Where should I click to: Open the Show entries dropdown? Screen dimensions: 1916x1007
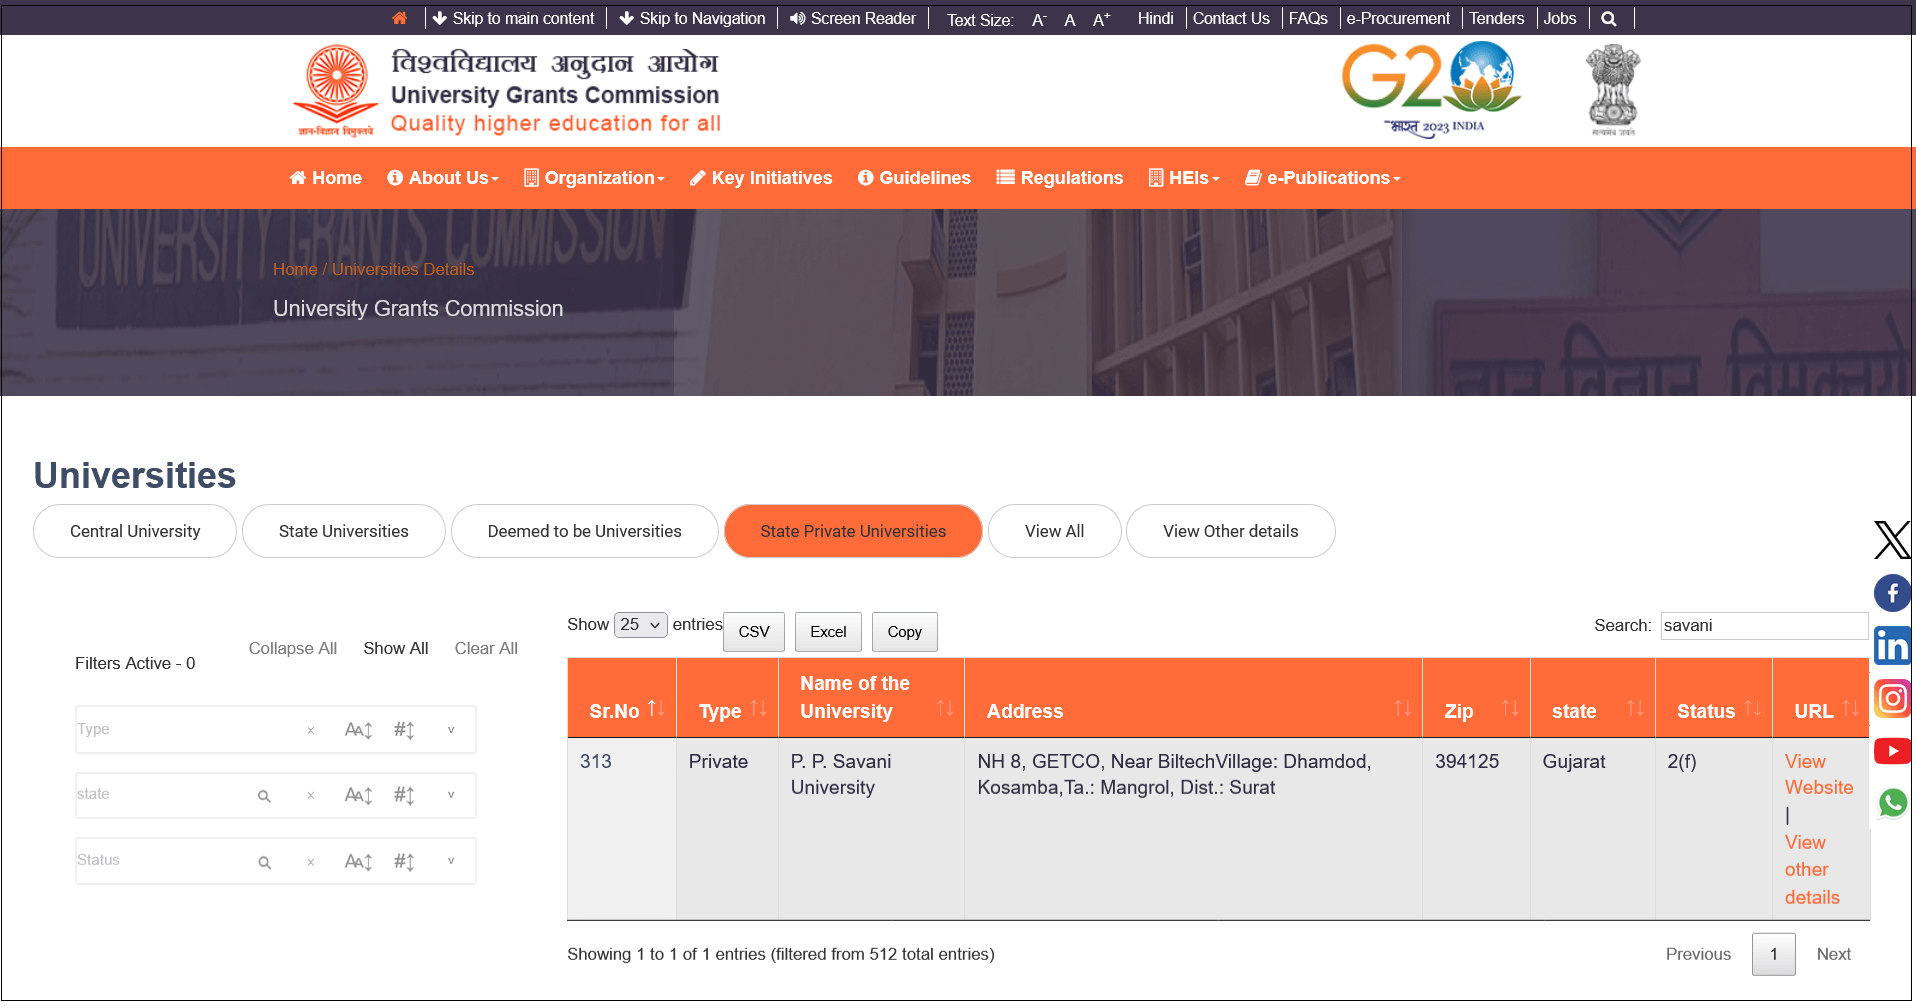[x=640, y=625]
